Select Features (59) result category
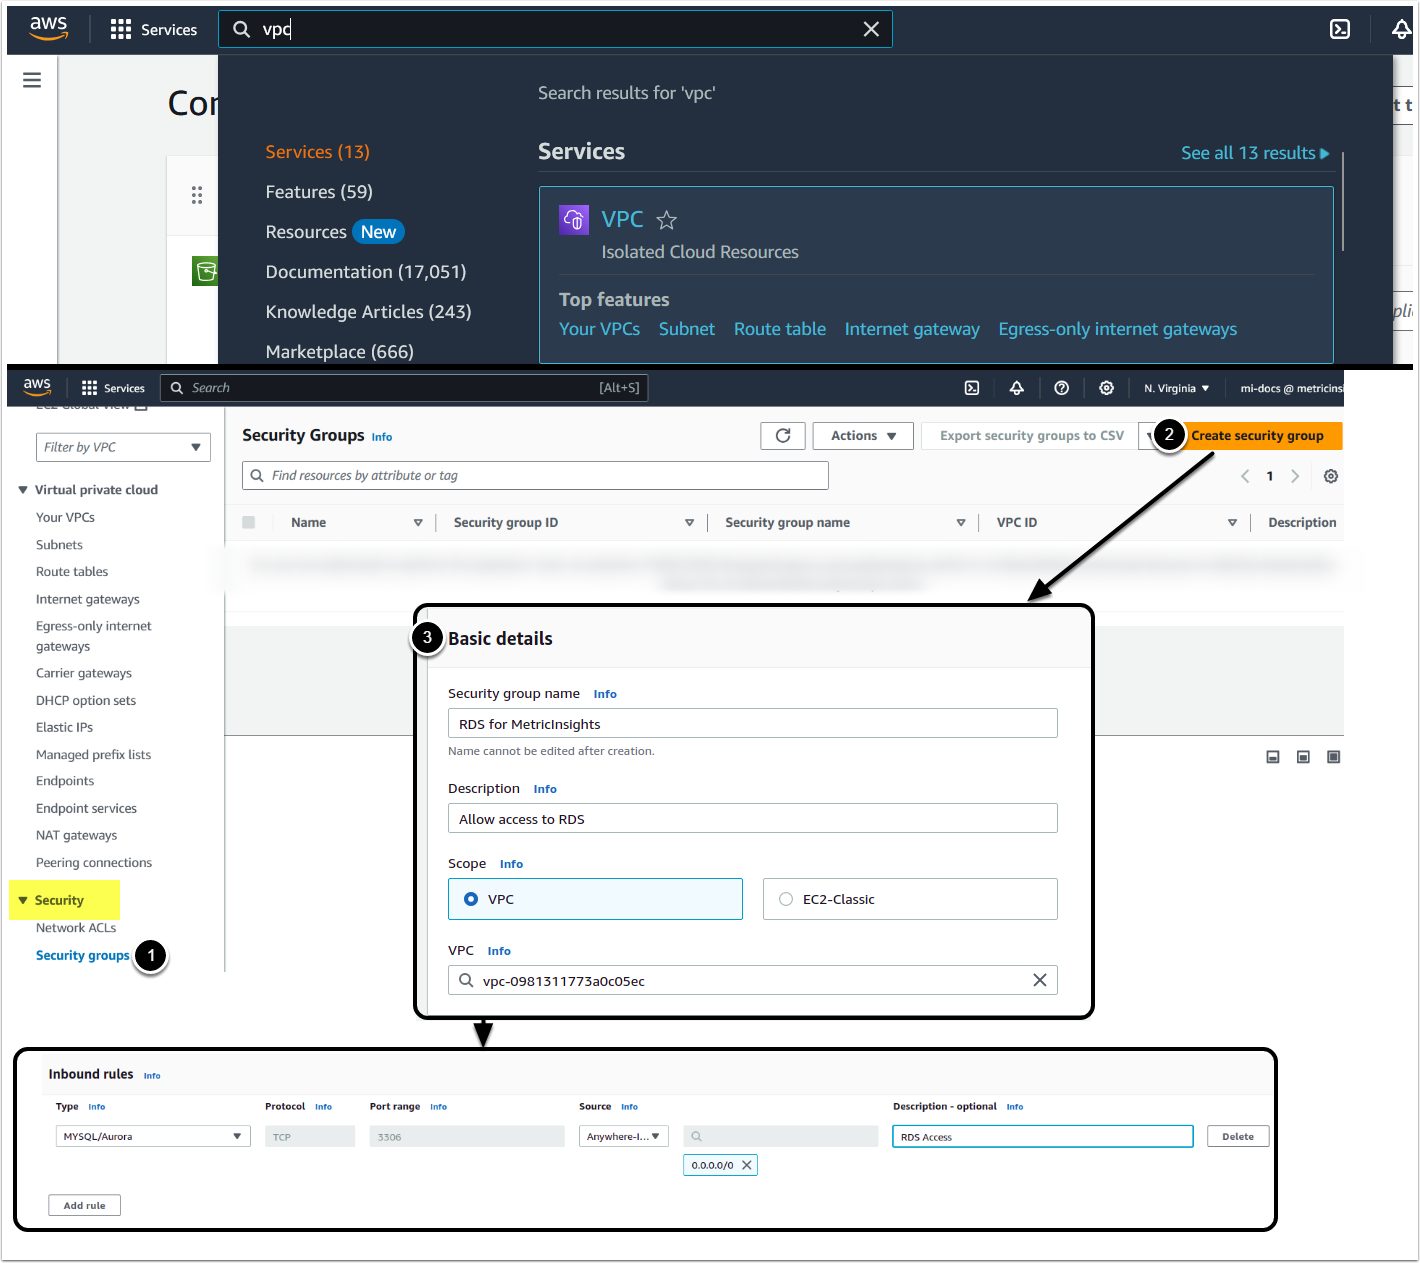1420x1263 pixels. click(x=319, y=192)
